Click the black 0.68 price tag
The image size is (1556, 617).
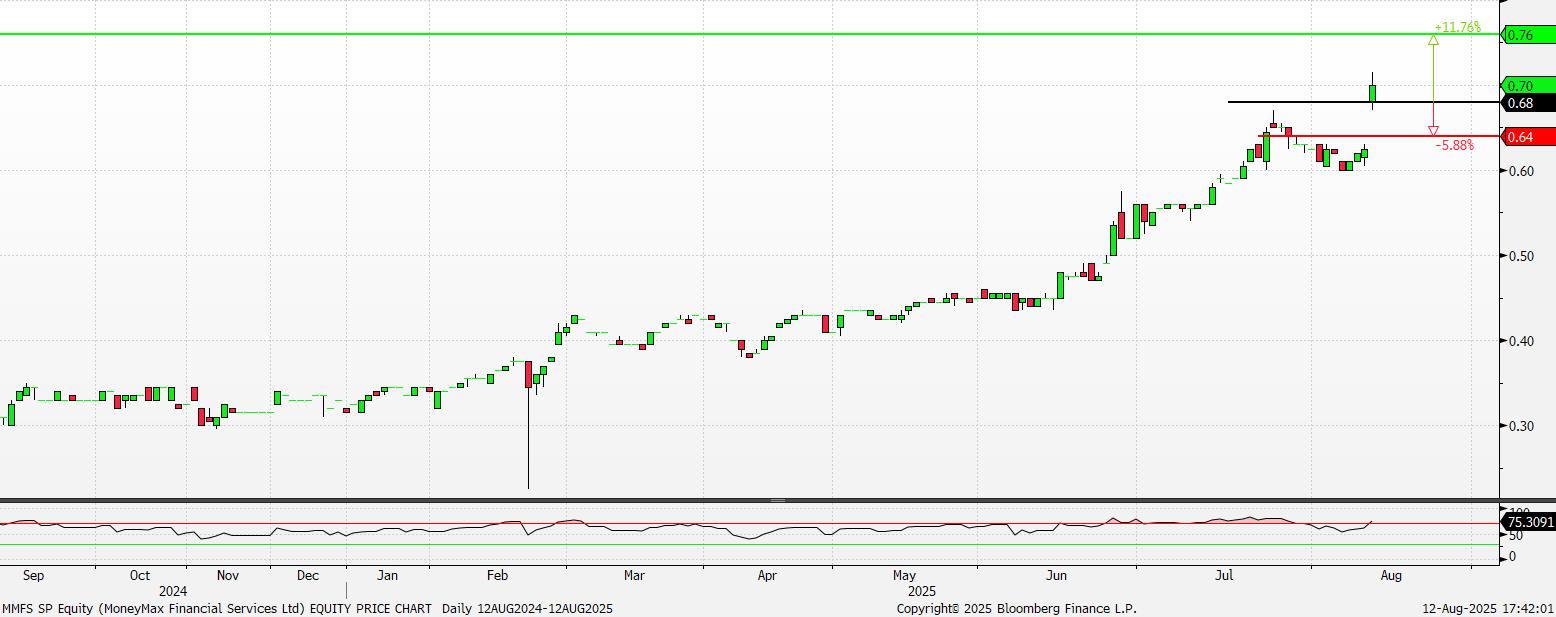tap(1529, 103)
